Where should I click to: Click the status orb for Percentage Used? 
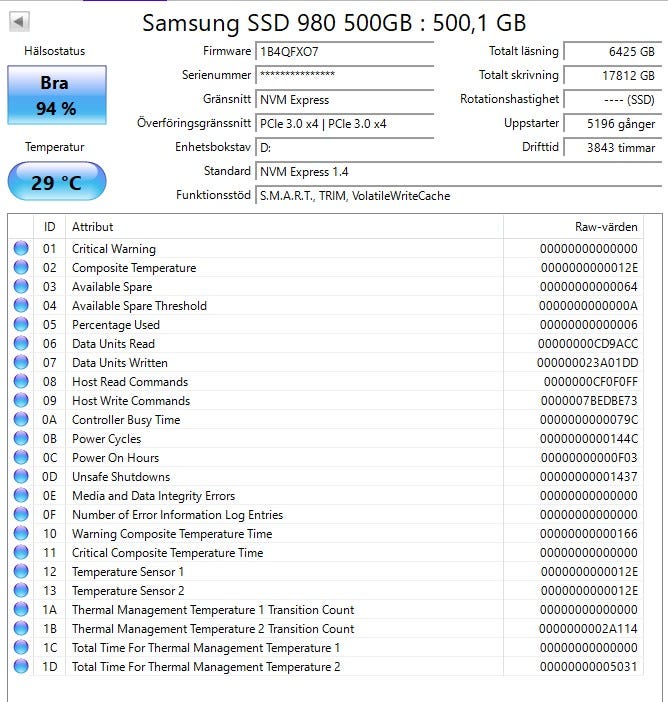(x=21, y=324)
